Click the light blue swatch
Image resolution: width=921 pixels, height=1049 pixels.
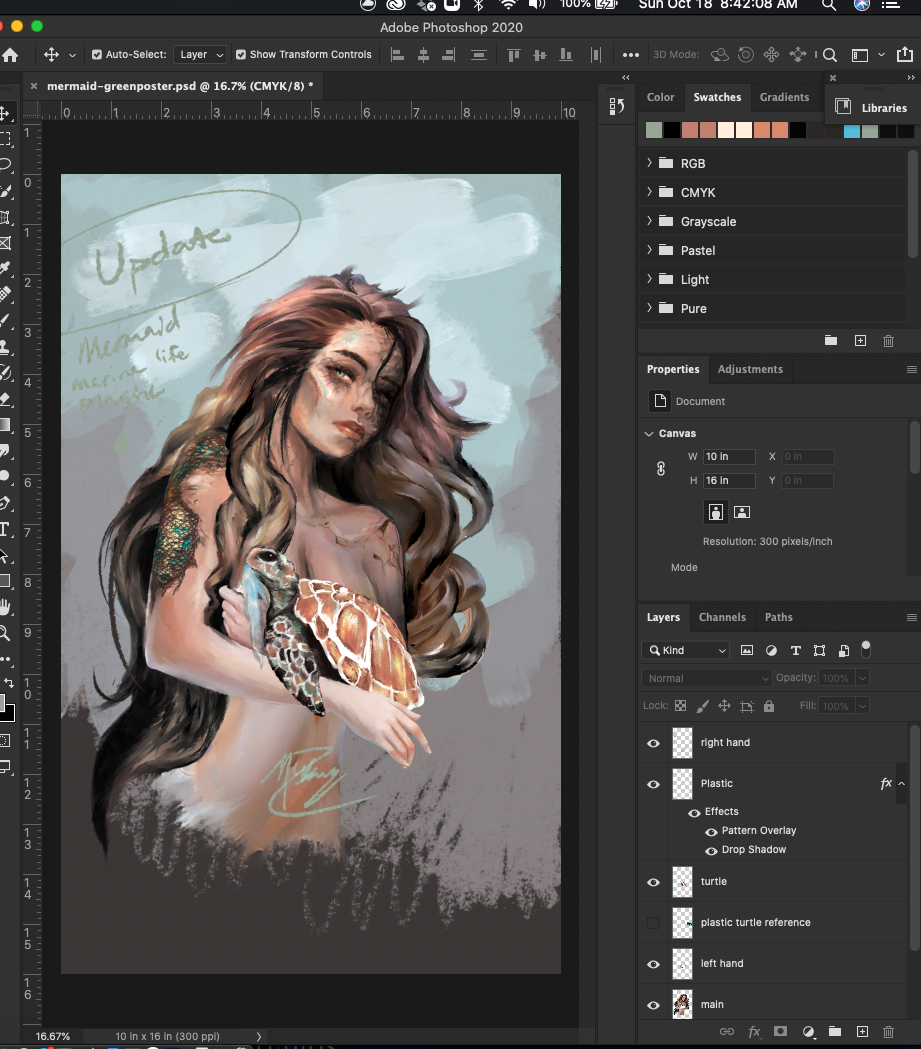851,131
